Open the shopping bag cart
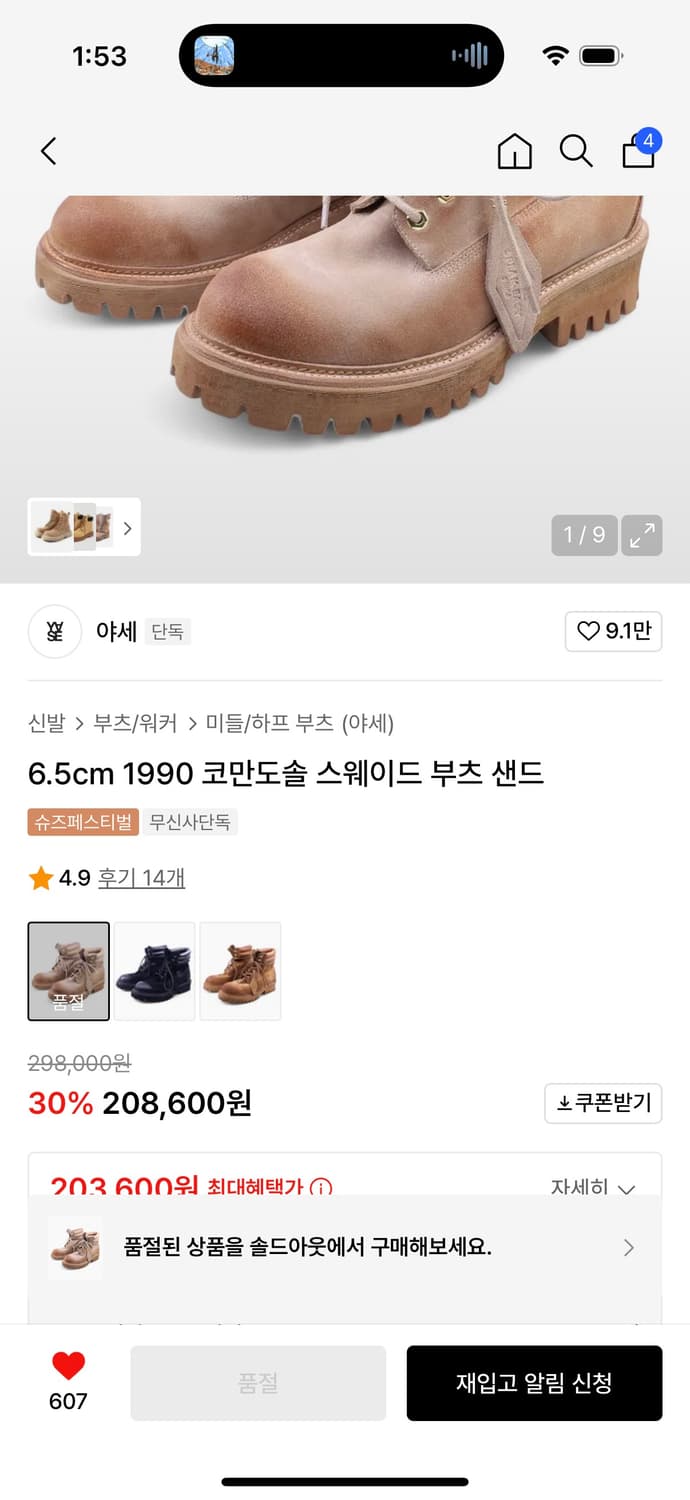 638,151
